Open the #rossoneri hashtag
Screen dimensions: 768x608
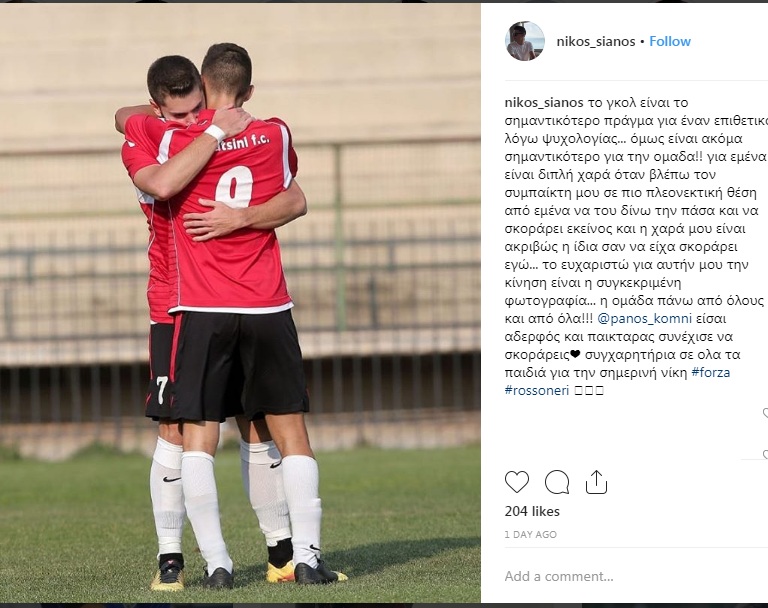click(x=537, y=390)
